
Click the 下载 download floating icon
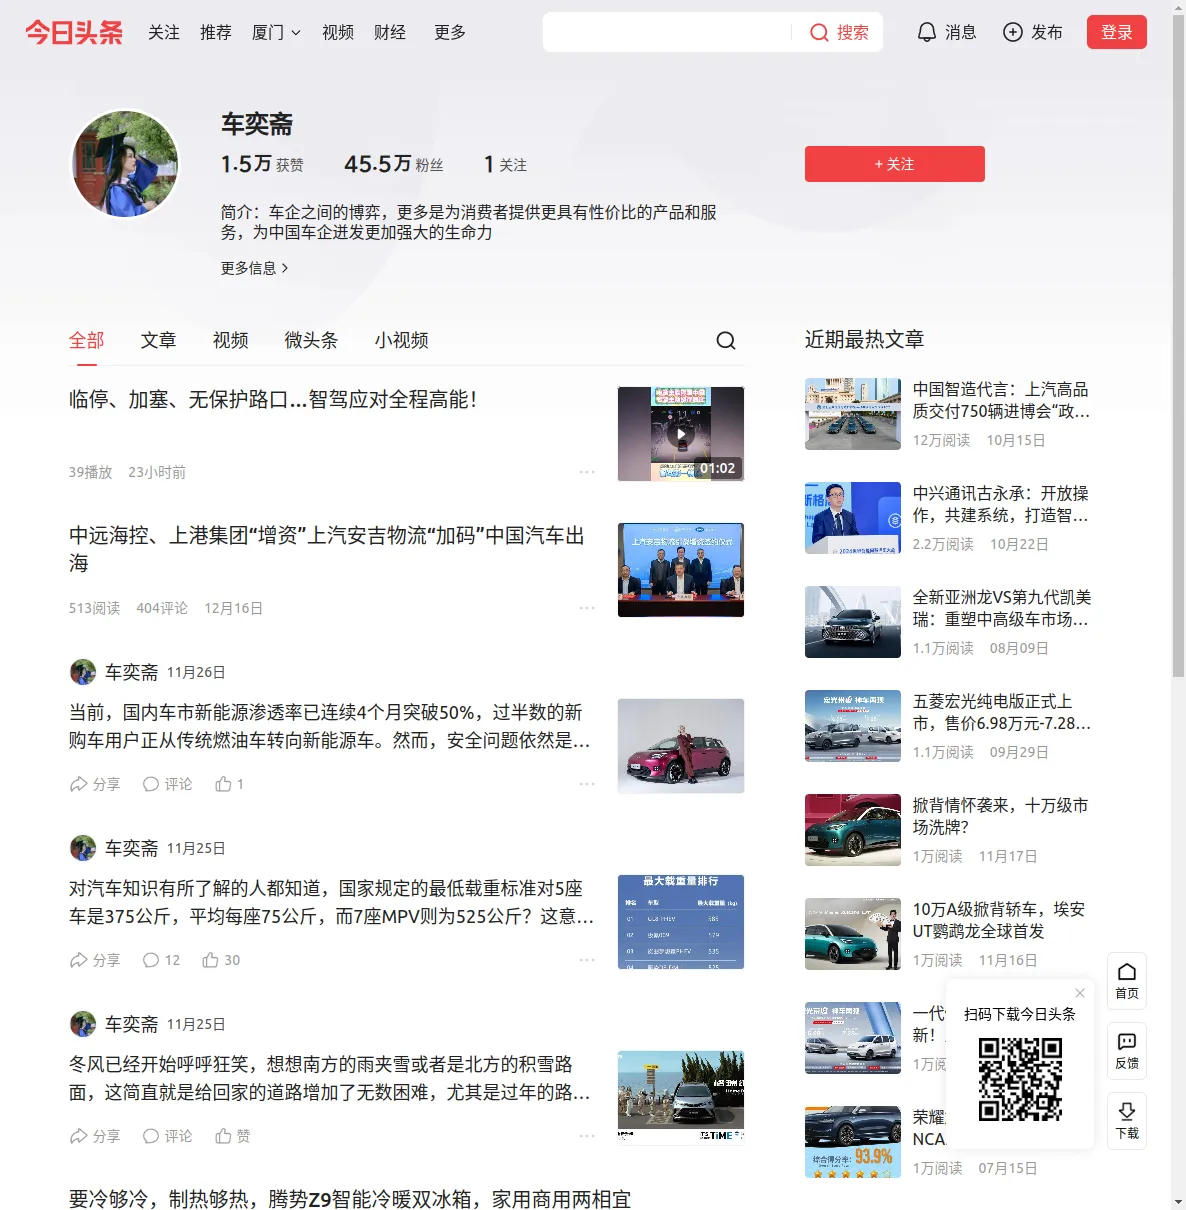pyautogui.click(x=1127, y=1121)
